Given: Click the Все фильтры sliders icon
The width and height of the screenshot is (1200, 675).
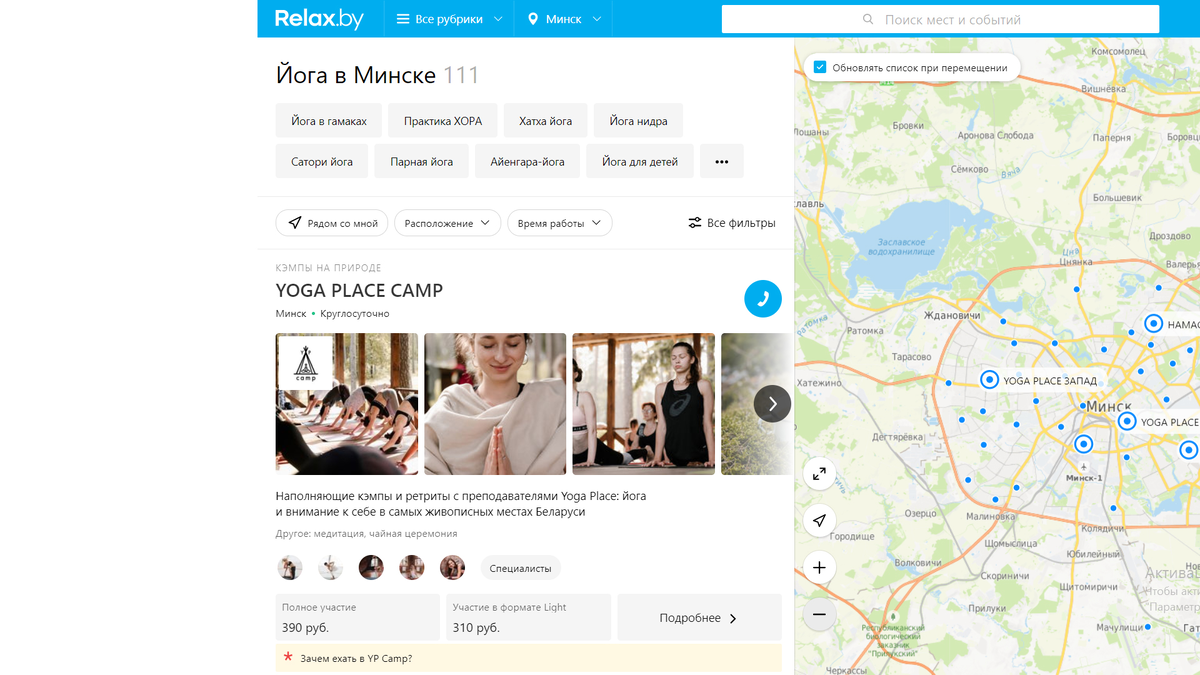Looking at the screenshot, I should coord(694,223).
